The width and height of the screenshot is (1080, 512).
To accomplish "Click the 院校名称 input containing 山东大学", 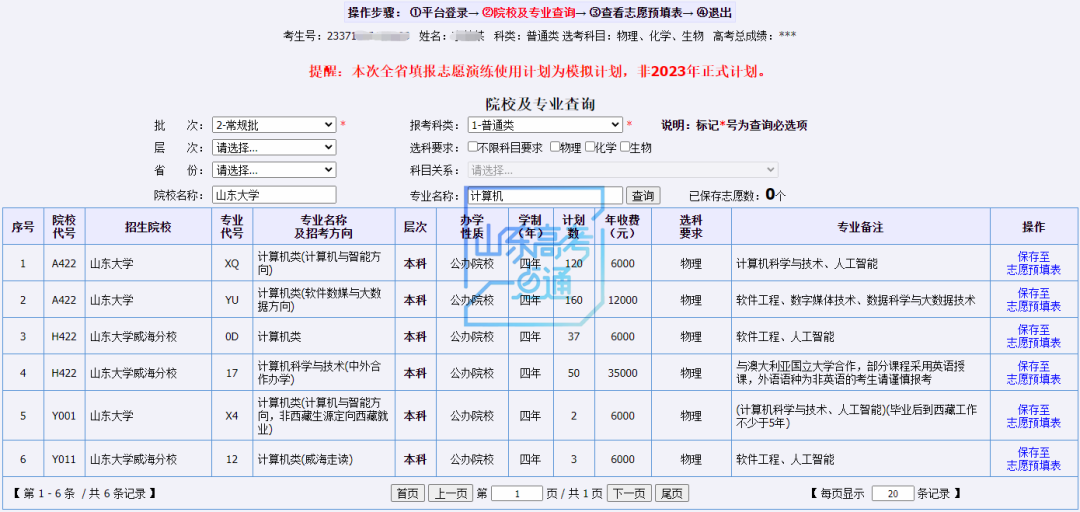I will coord(274,196).
